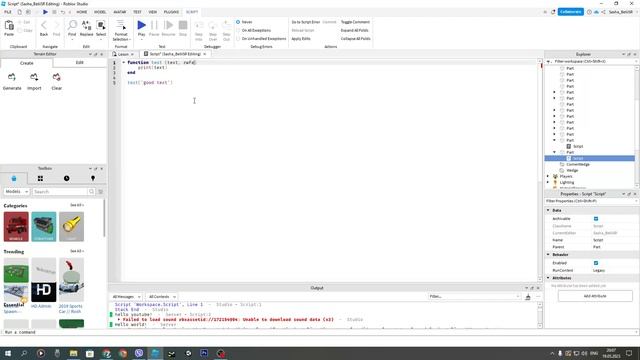Click the Stop test icon
Screen dimensions: 640x360
click(183, 26)
